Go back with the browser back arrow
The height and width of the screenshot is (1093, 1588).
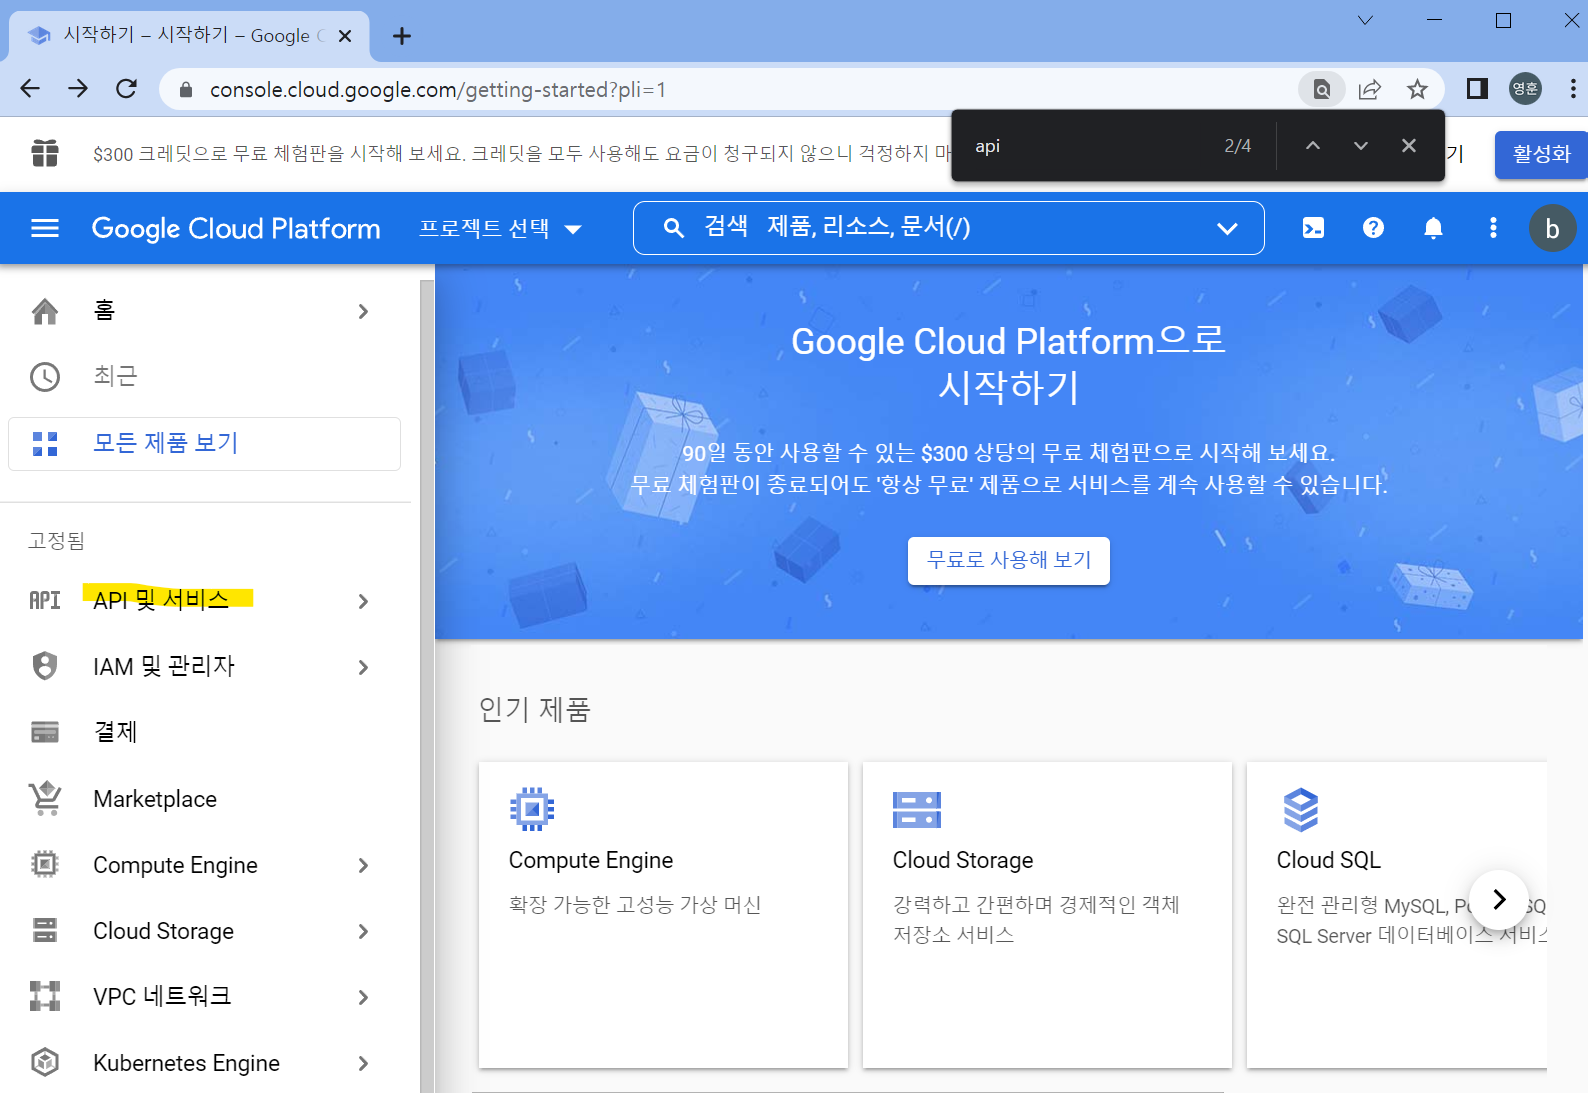coord(30,89)
